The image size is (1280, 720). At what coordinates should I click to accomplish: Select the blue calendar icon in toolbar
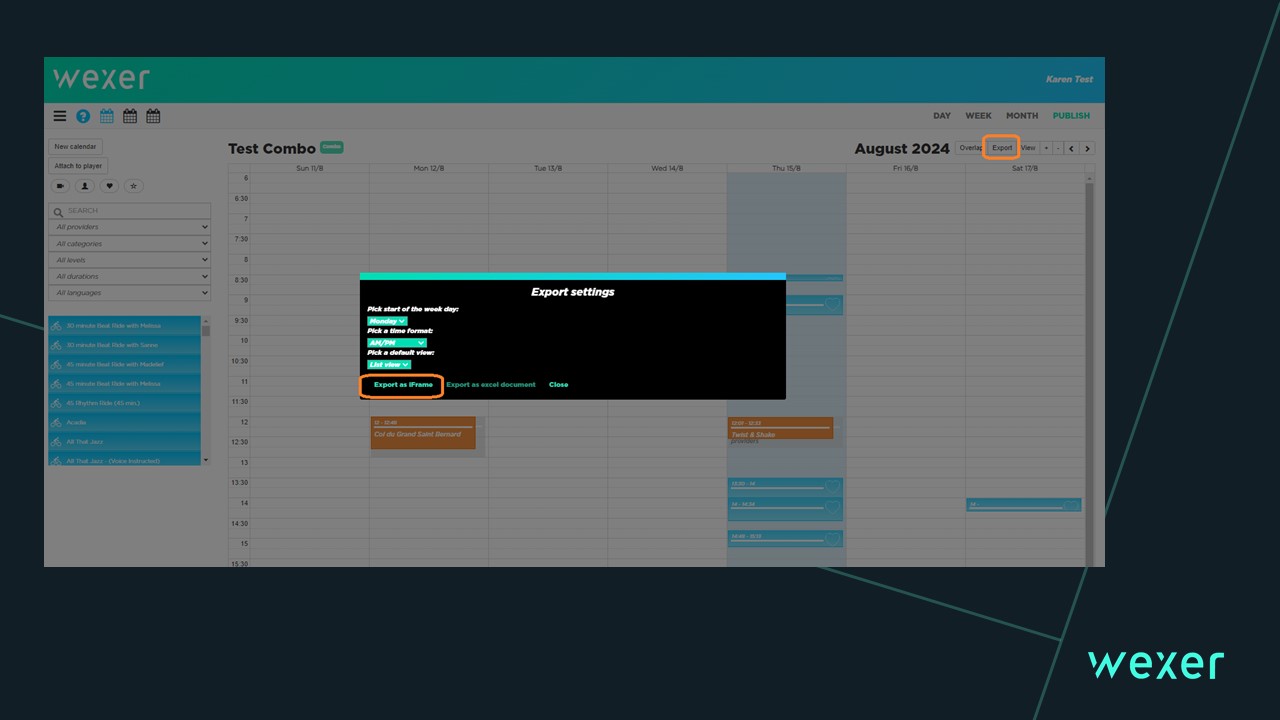coord(107,116)
